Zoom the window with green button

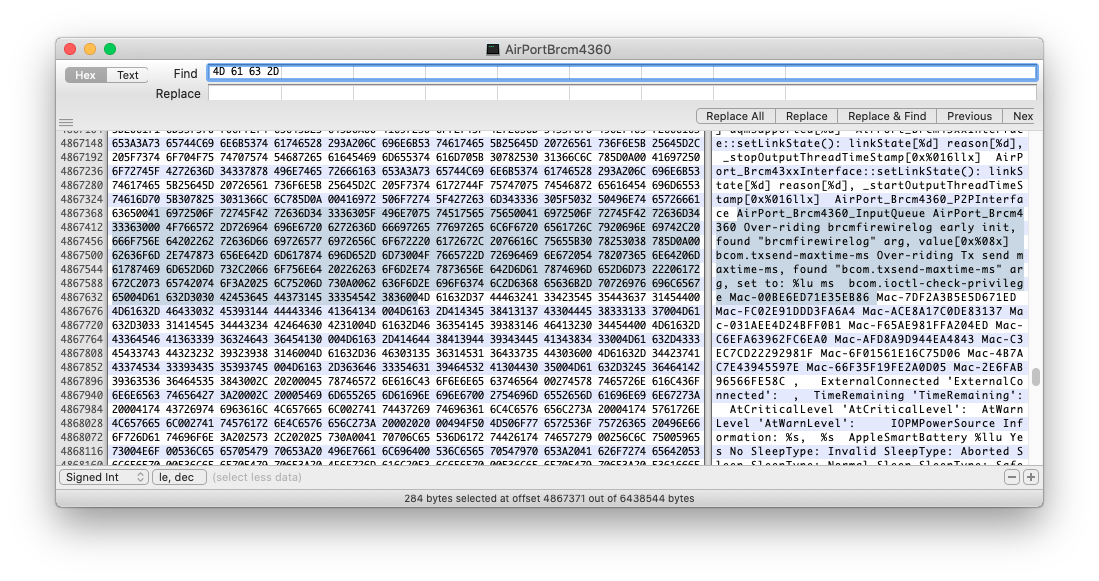[110, 49]
